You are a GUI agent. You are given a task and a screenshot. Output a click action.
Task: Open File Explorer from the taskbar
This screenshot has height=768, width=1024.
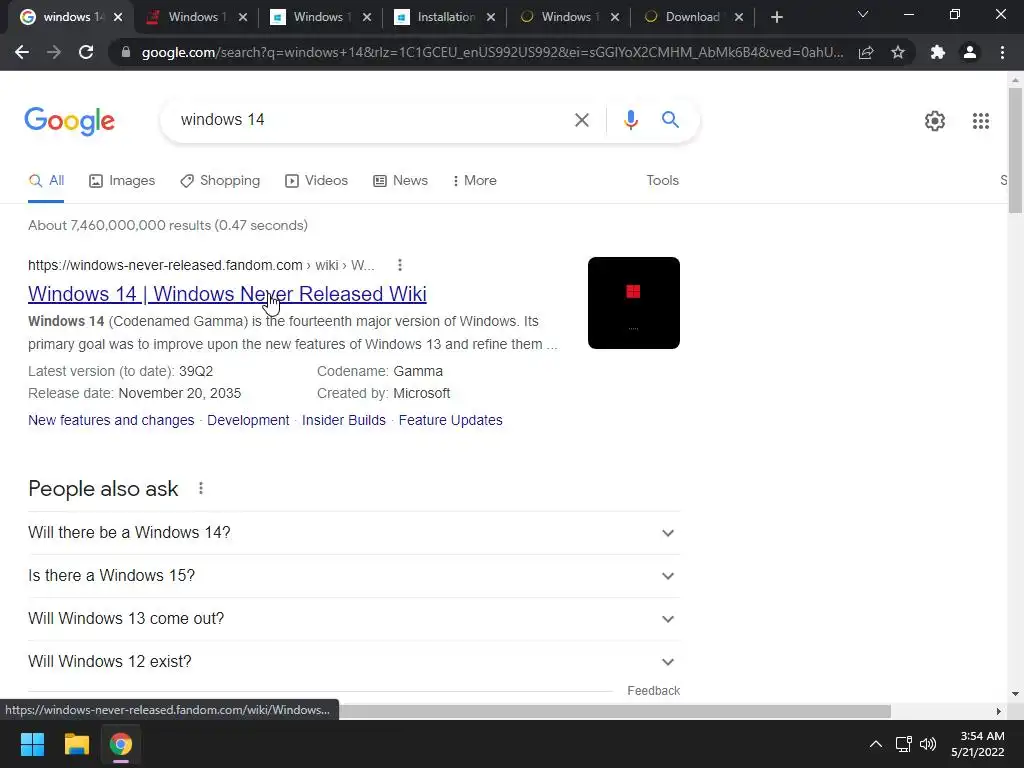coord(76,744)
